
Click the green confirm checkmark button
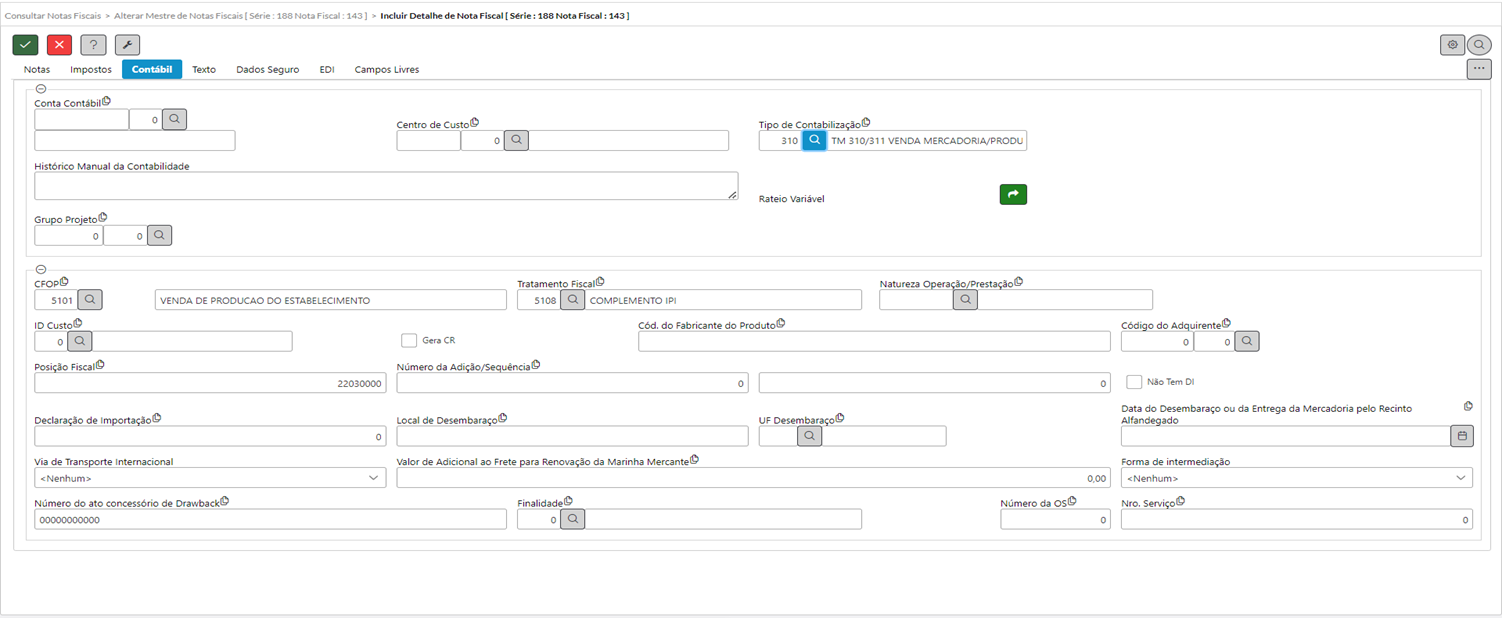click(x=25, y=45)
